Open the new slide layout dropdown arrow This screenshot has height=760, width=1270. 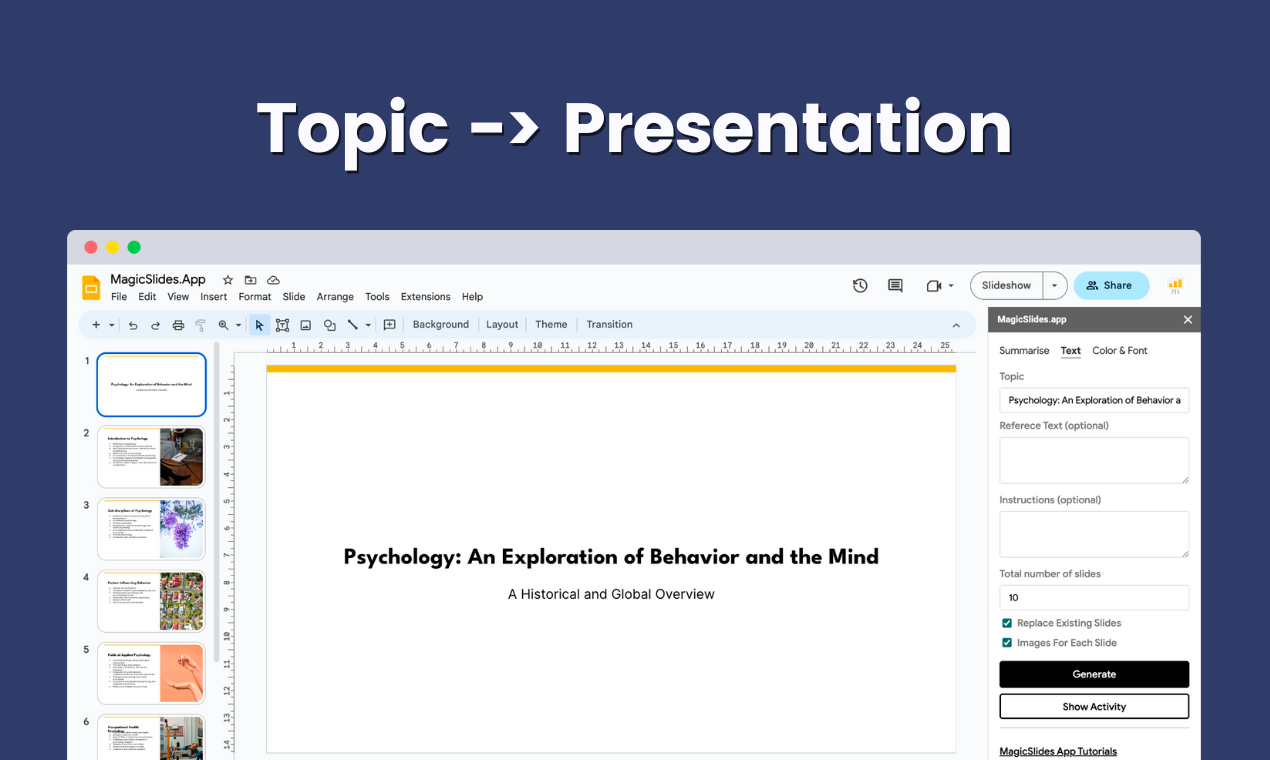tap(112, 325)
